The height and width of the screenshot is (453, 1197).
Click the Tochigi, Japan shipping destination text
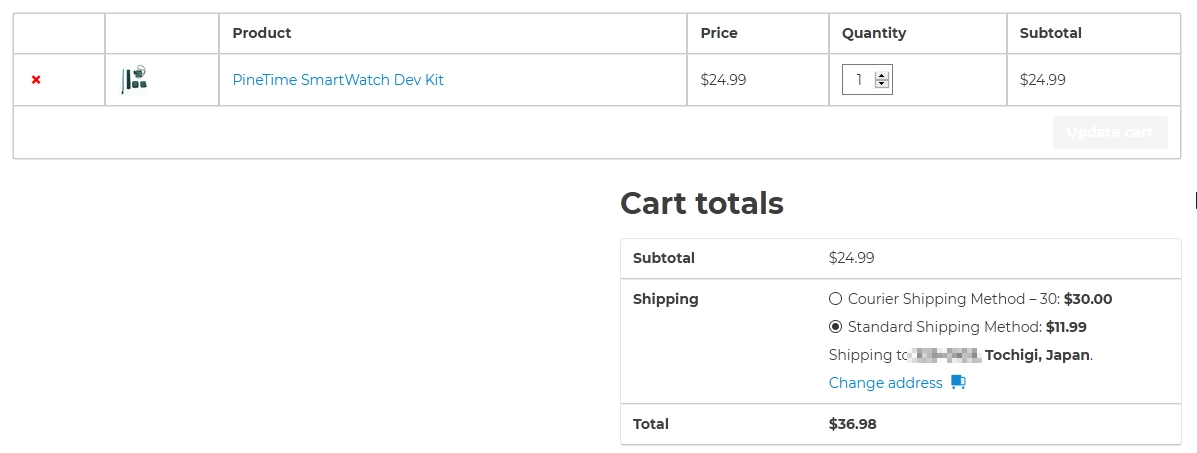pyautogui.click(x=1037, y=355)
